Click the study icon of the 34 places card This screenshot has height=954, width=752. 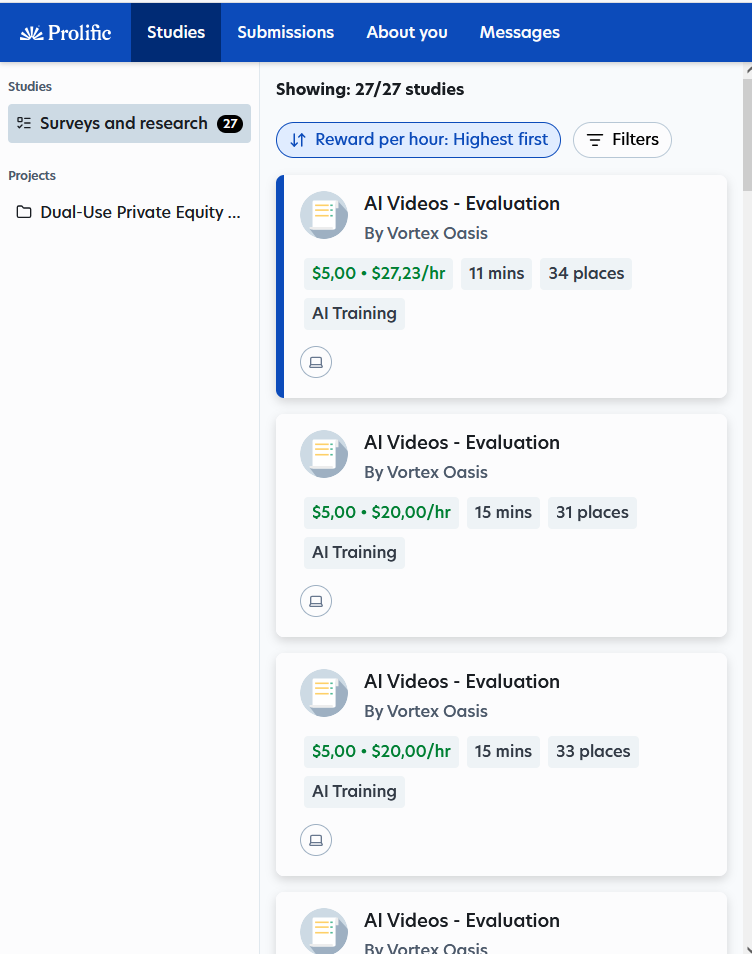[324, 215]
